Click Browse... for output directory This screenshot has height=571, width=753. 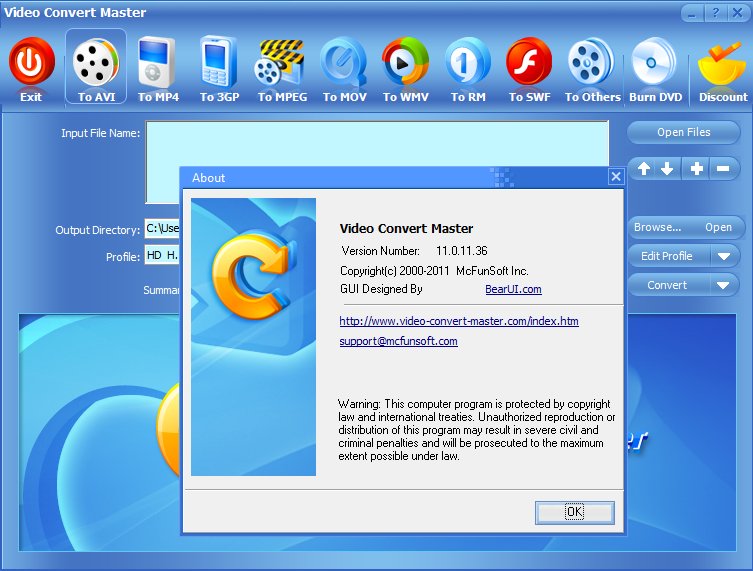coord(657,227)
